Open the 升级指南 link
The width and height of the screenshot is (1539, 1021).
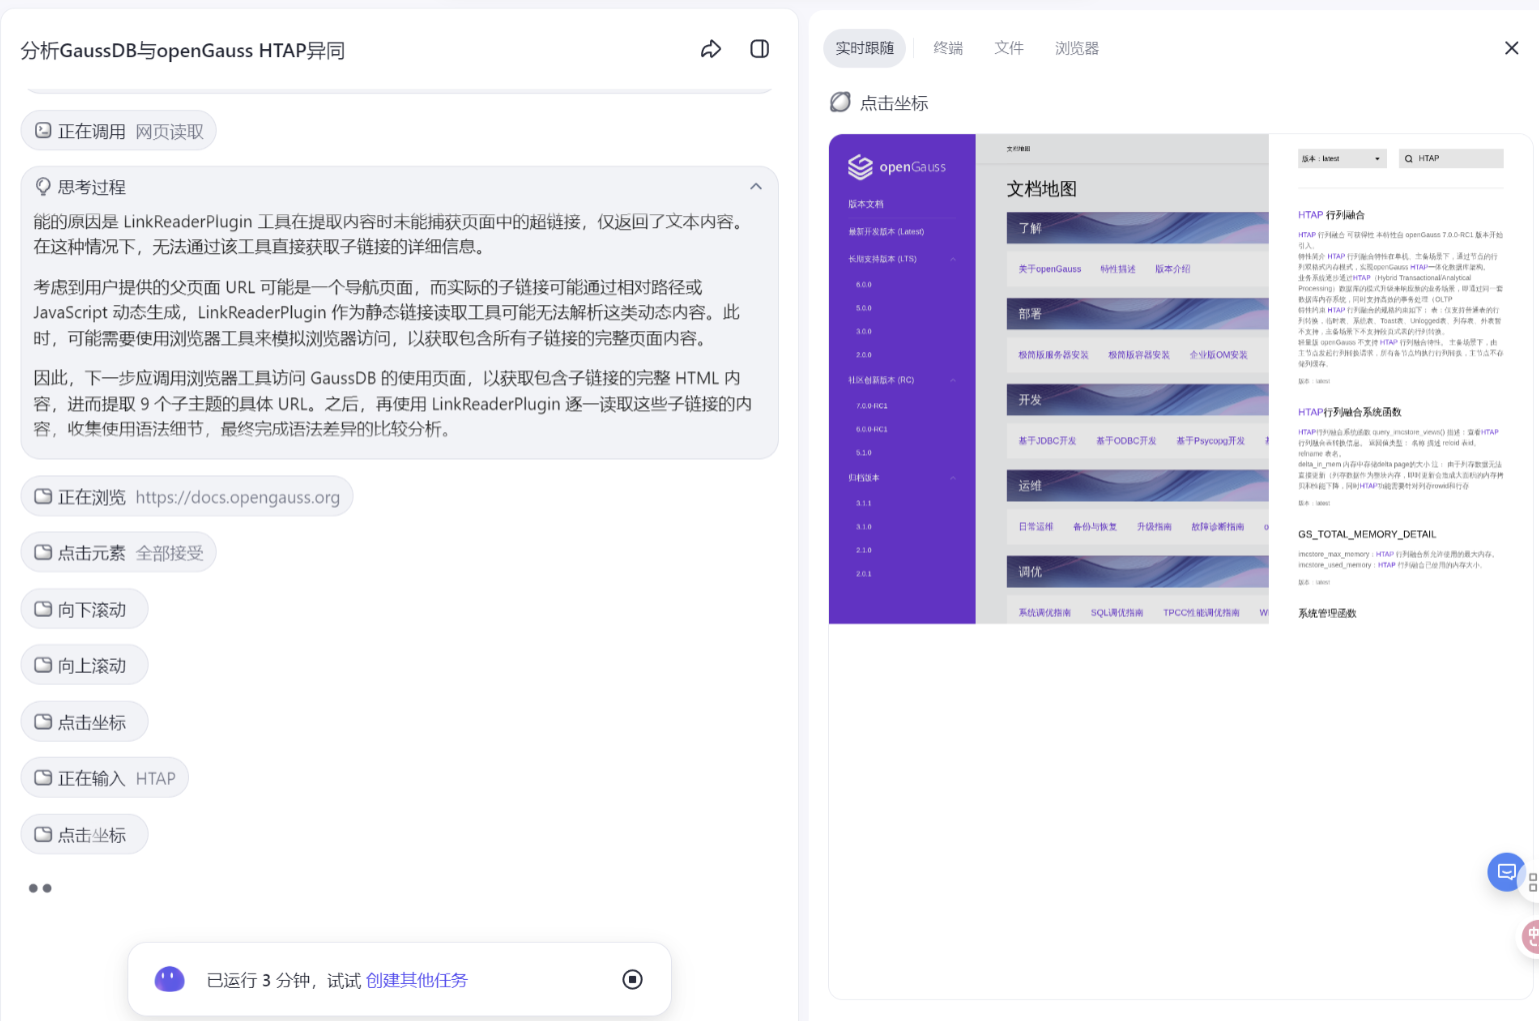tap(1154, 527)
